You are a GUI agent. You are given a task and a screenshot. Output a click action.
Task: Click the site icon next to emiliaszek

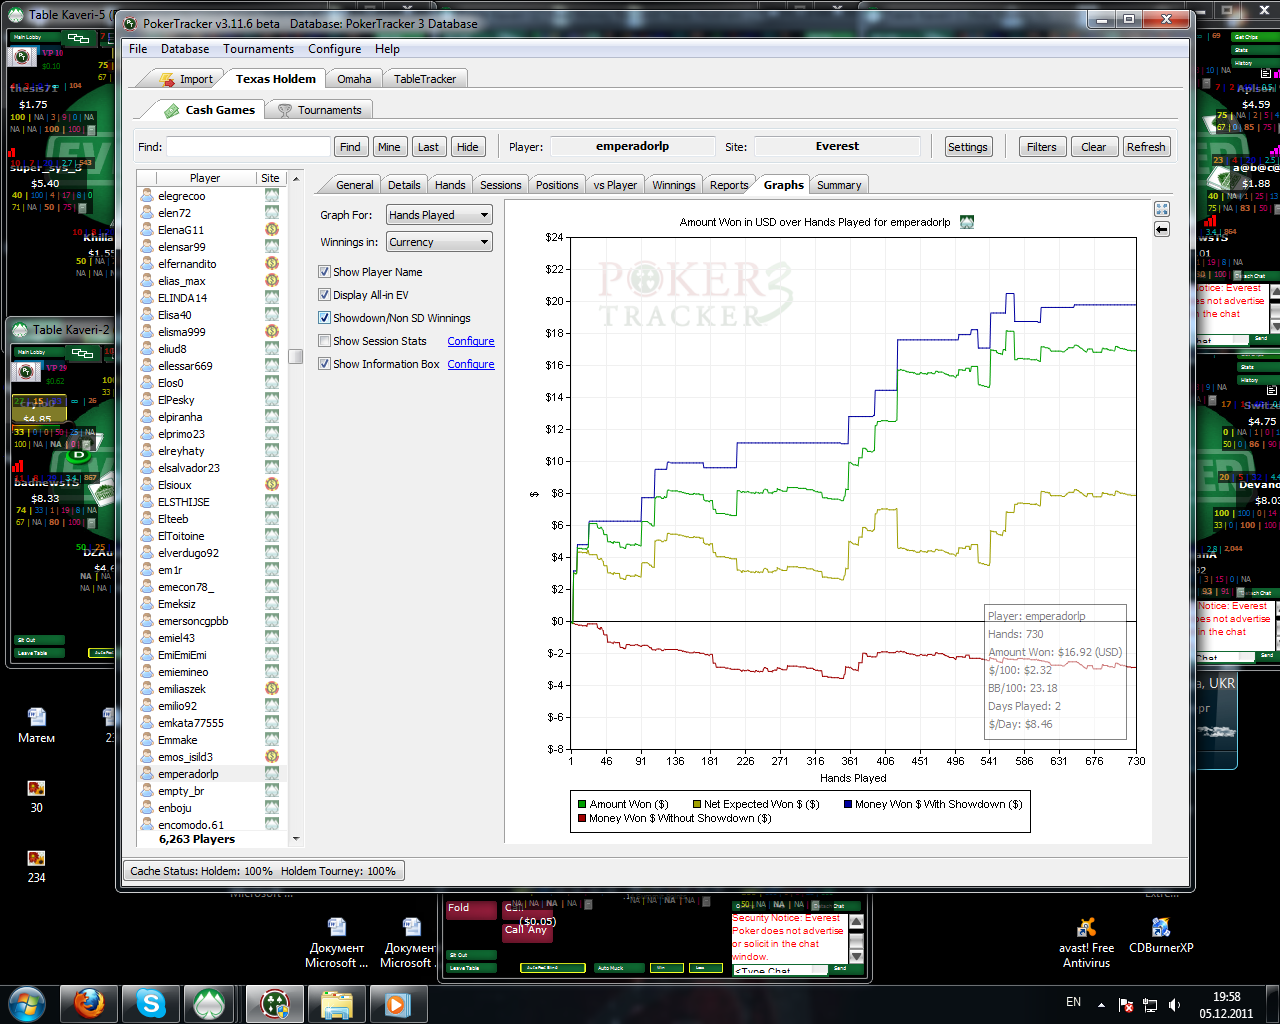point(271,689)
